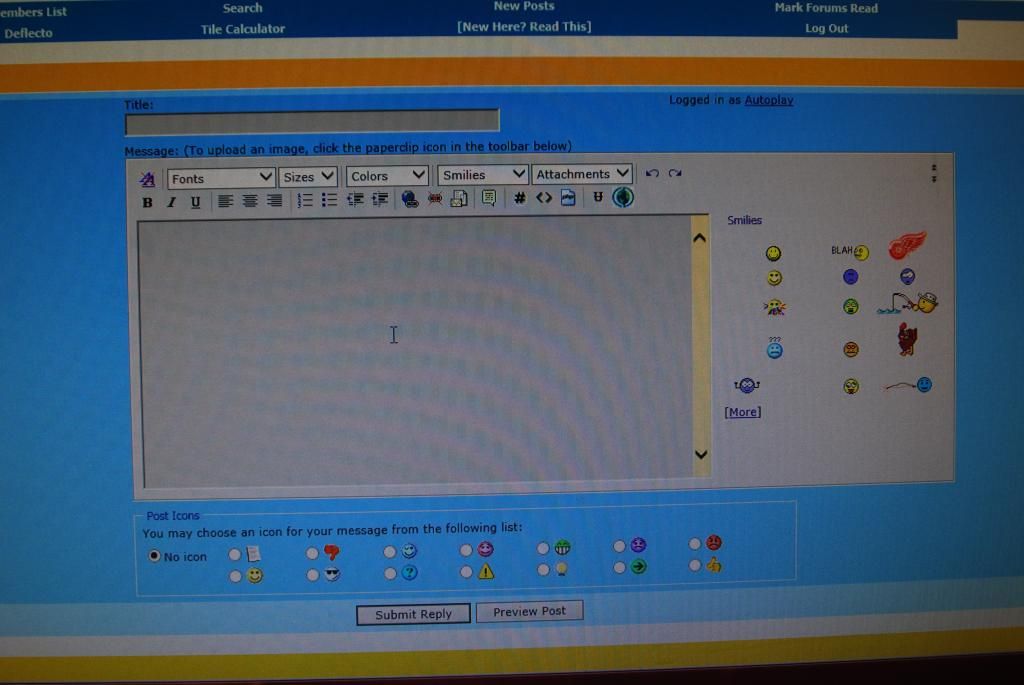Insert the Red Wings logo smiley
This screenshot has height=685, width=1024.
tap(908, 245)
